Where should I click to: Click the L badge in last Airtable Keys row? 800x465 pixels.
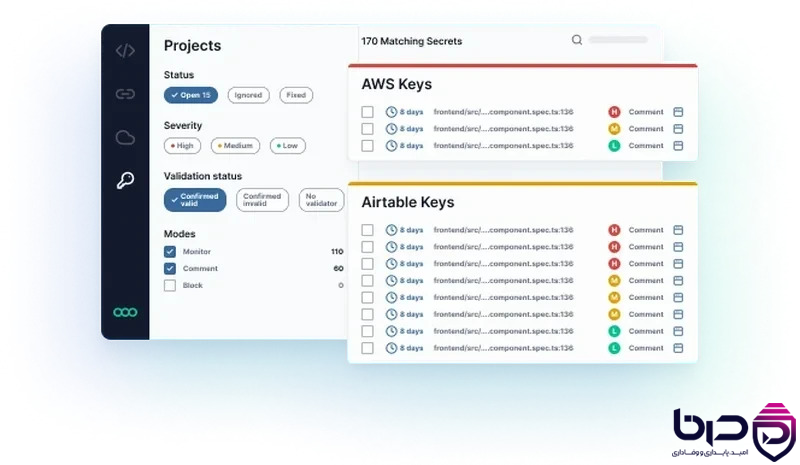(614, 348)
